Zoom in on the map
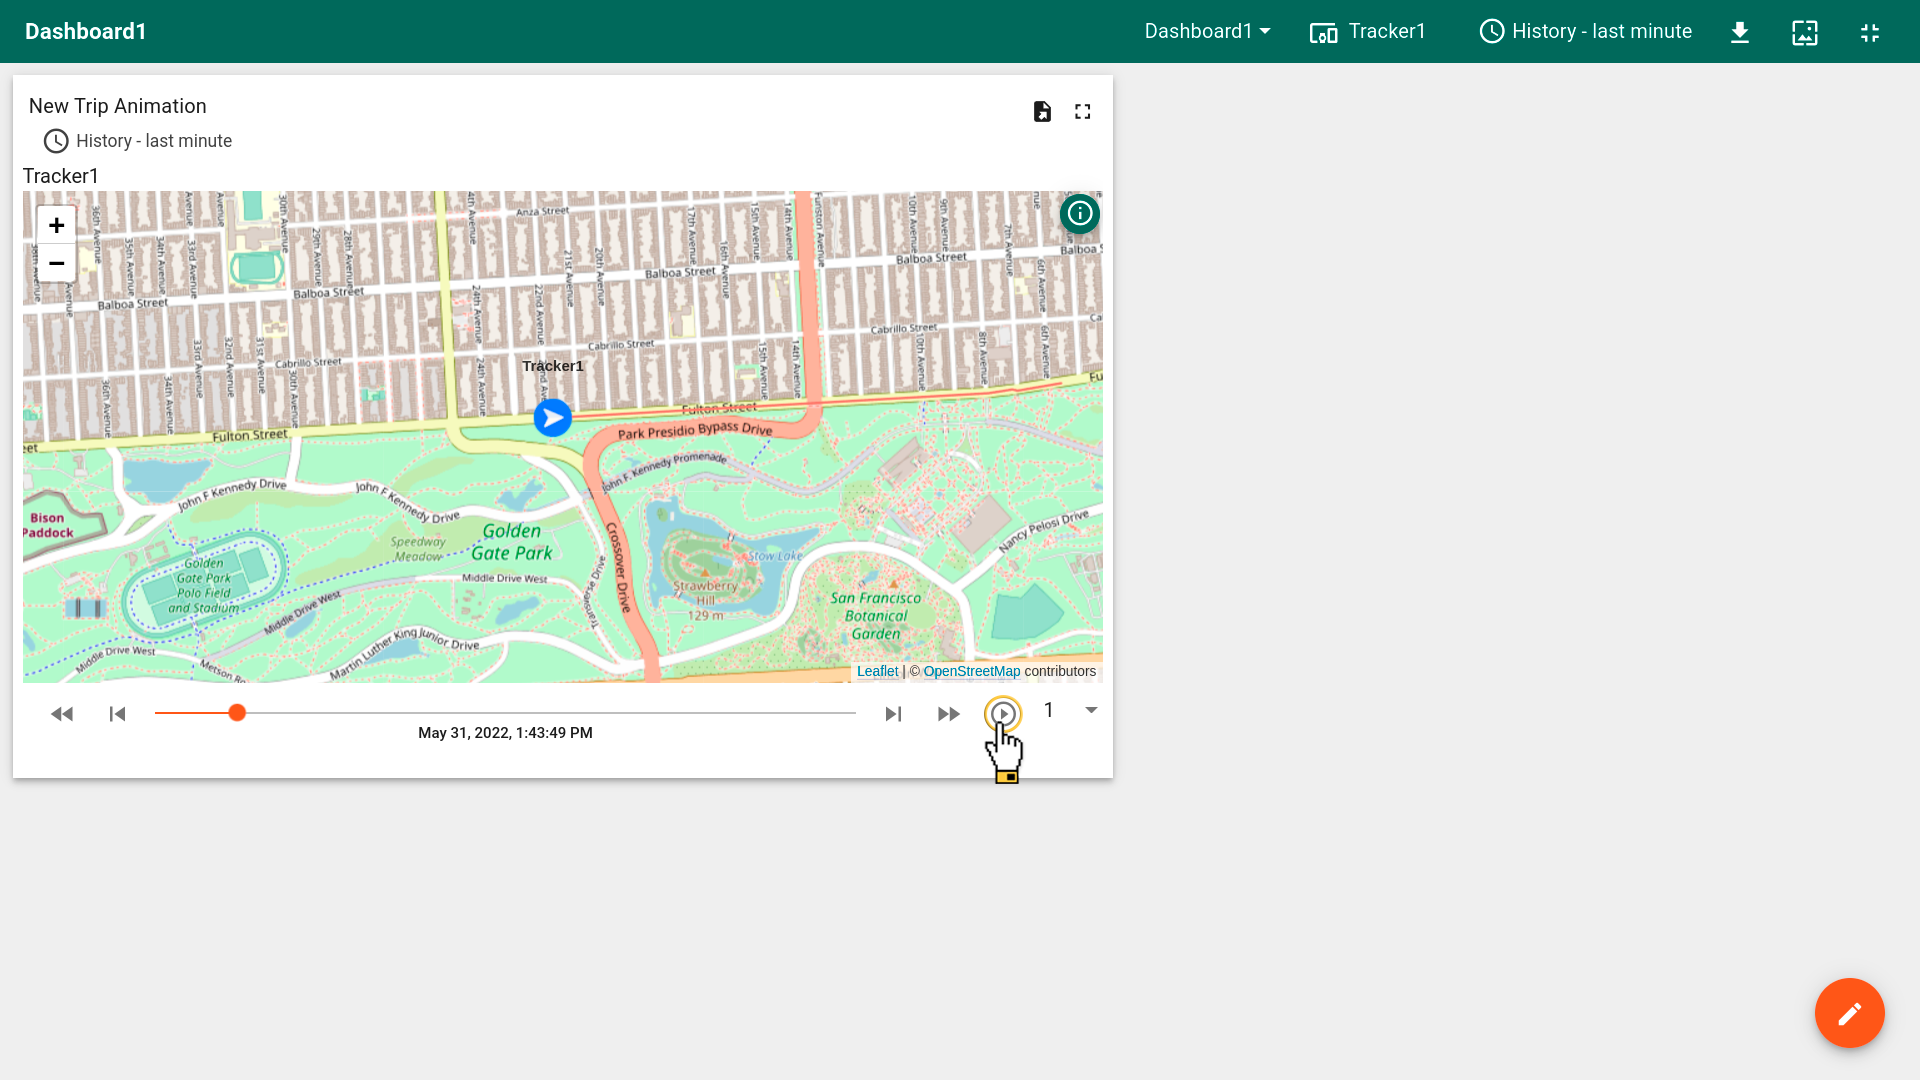The image size is (1920, 1080). point(57,226)
